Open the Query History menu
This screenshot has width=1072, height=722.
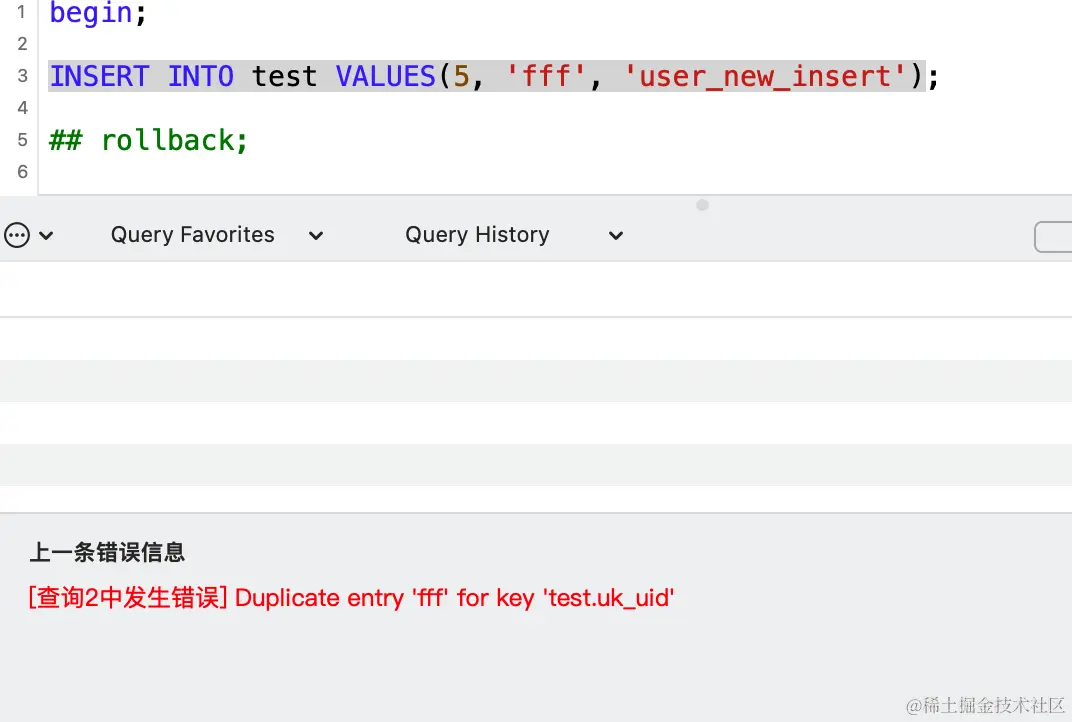(477, 235)
